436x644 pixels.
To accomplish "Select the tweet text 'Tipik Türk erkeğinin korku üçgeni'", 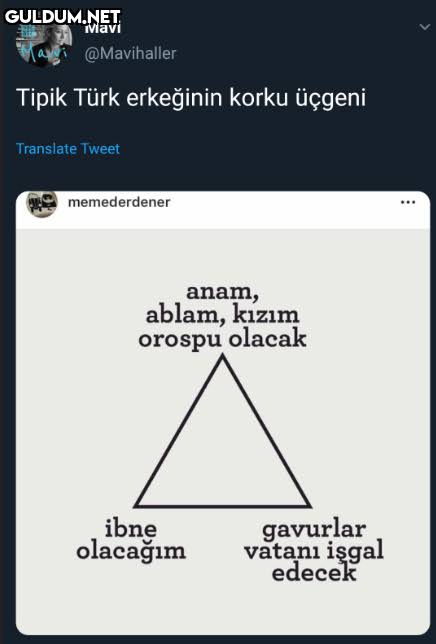I will pyautogui.click(x=191, y=98).
